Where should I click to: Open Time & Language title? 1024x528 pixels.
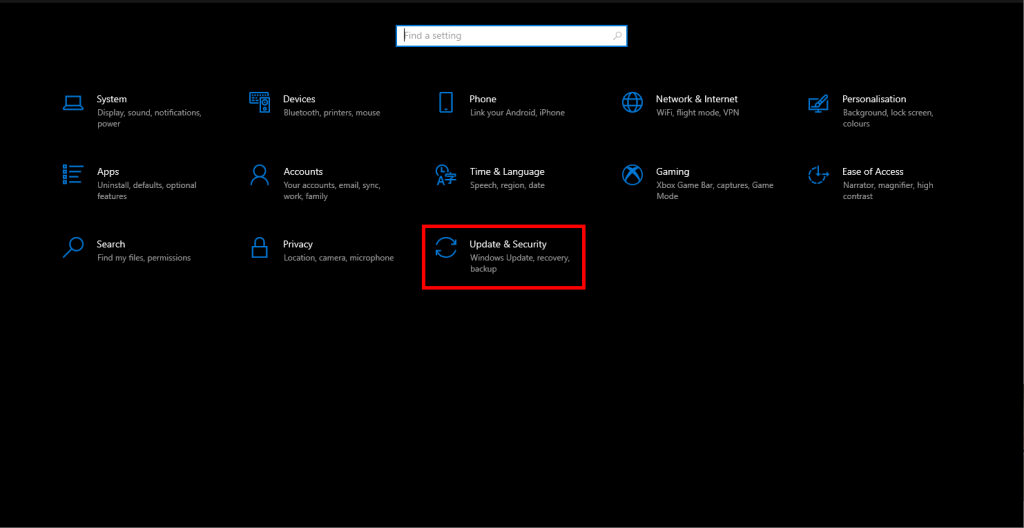(x=507, y=172)
